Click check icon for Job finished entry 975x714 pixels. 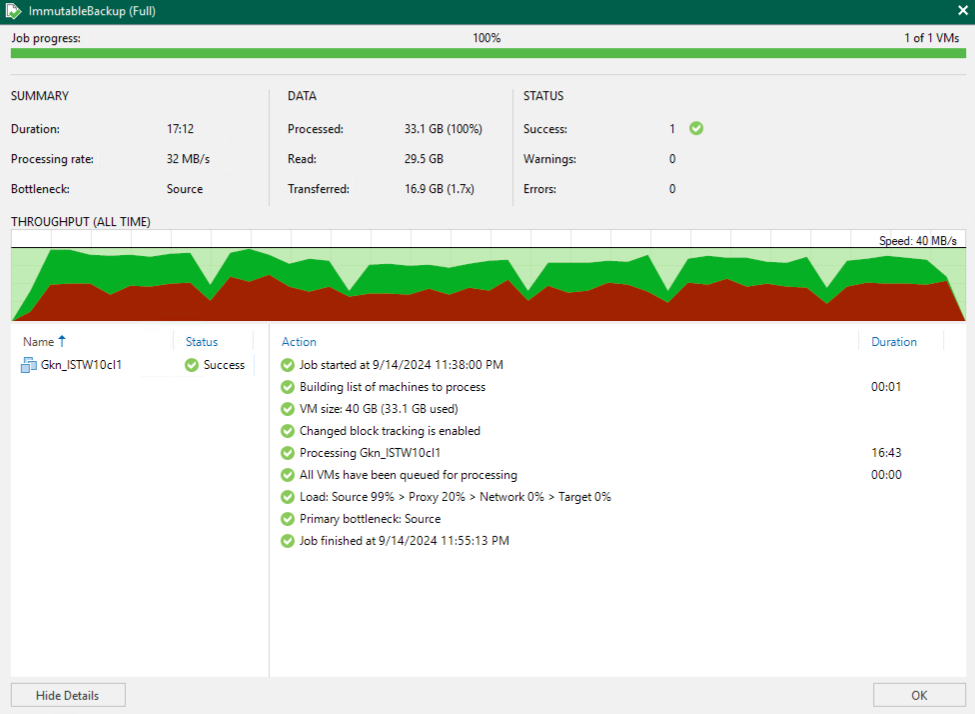coord(287,541)
